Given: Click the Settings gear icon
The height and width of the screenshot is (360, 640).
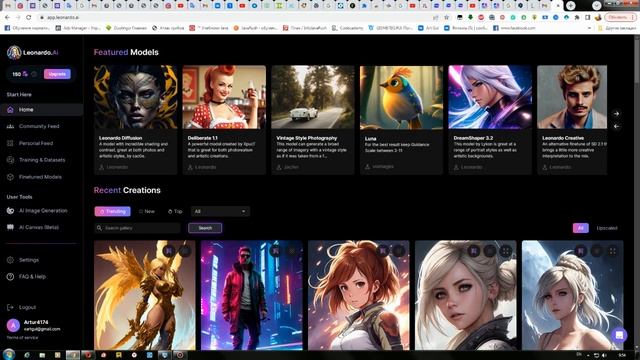Looking at the screenshot, I should [10, 260].
